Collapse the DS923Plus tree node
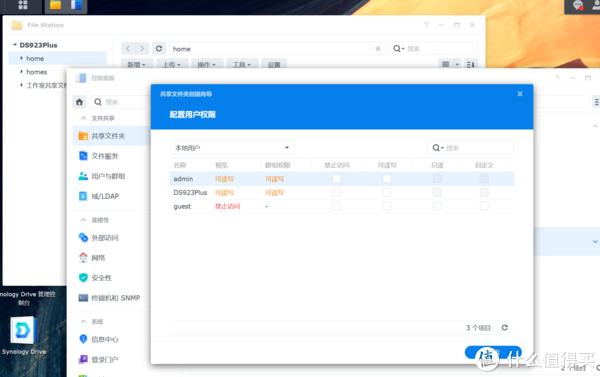Viewport: 600px width, 377px height. coord(15,45)
